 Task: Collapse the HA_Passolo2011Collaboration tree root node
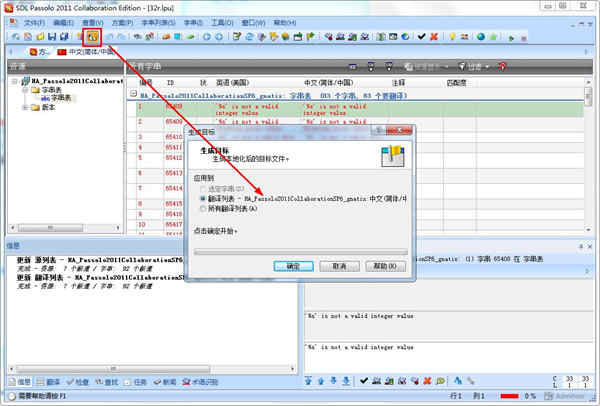(x=15, y=80)
